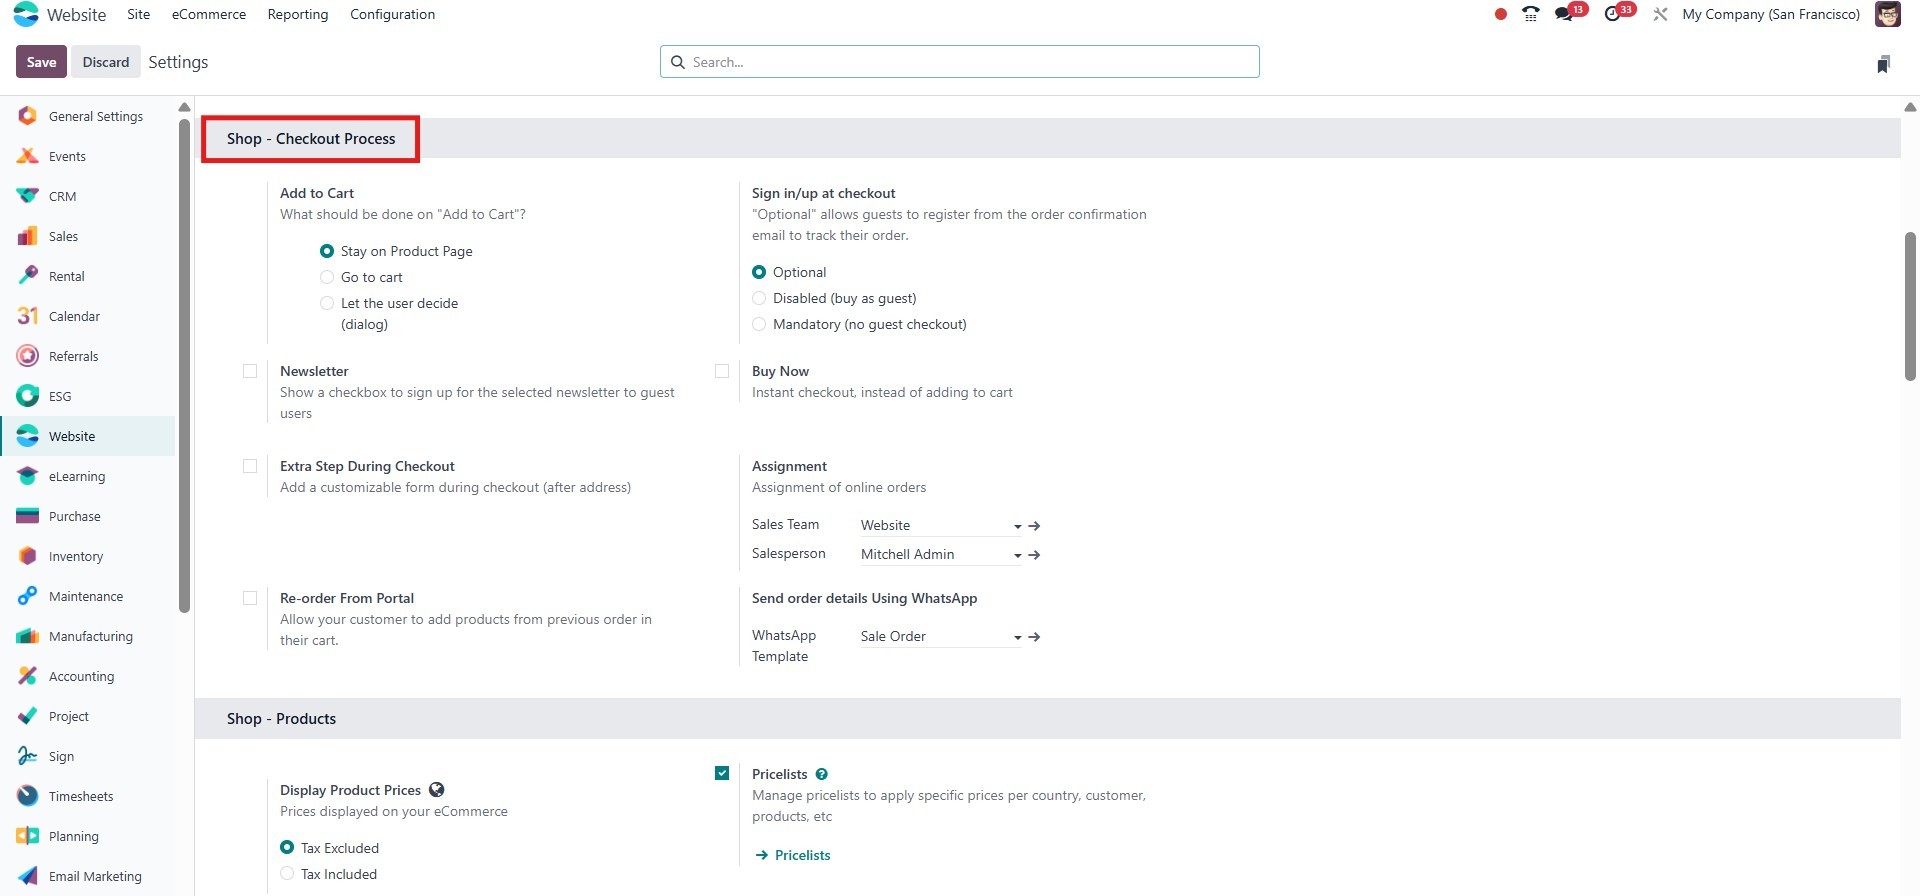The height and width of the screenshot is (896, 1920).
Task: Click the debug tools wrench icon
Action: point(1660,15)
